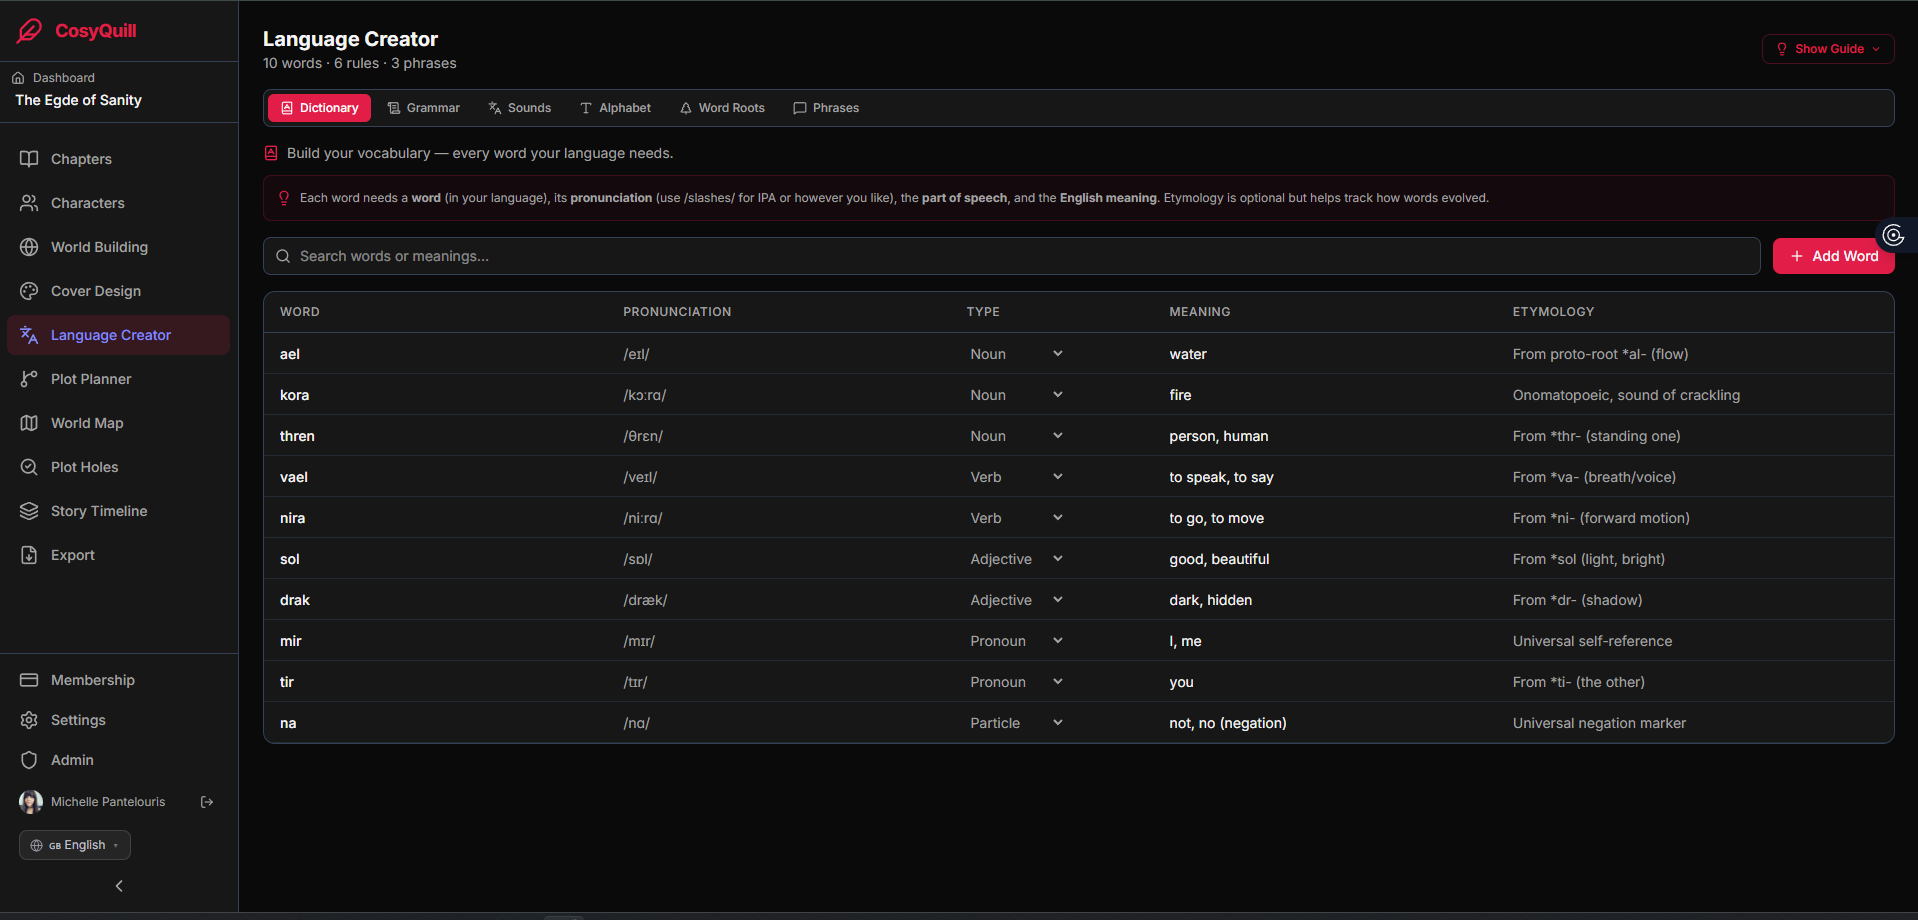
Task: Click the search magnifier icon in the search bar
Action: tap(283, 256)
